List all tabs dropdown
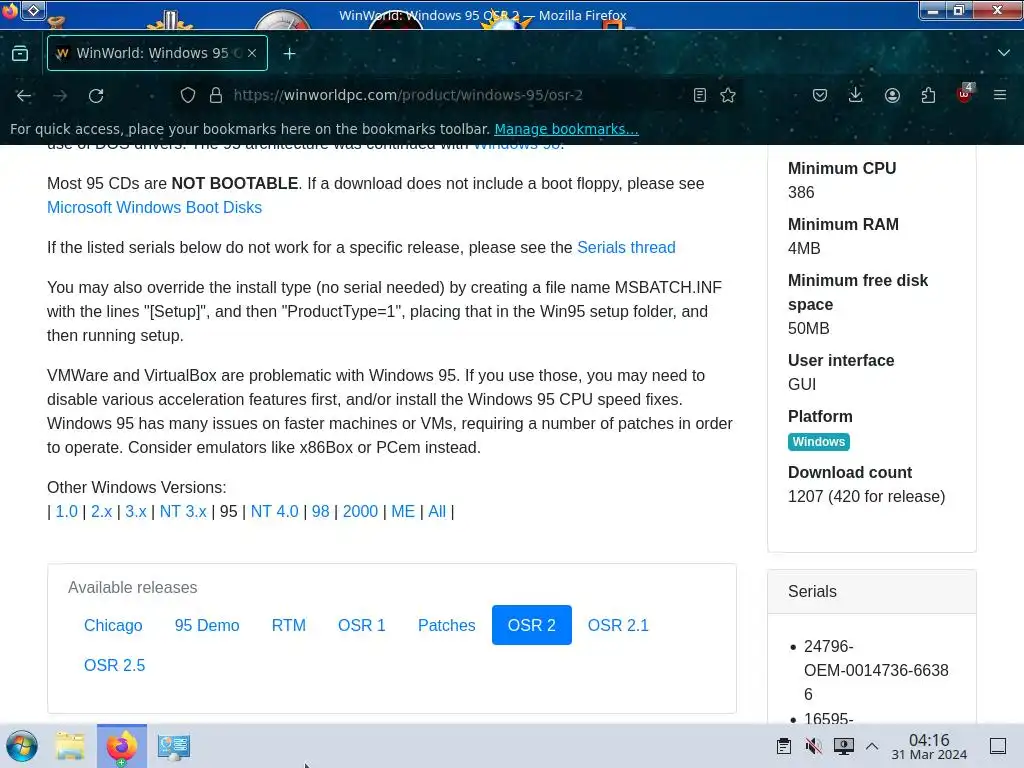This screenshot has width=1024, height=768. tap(1004, 53)
